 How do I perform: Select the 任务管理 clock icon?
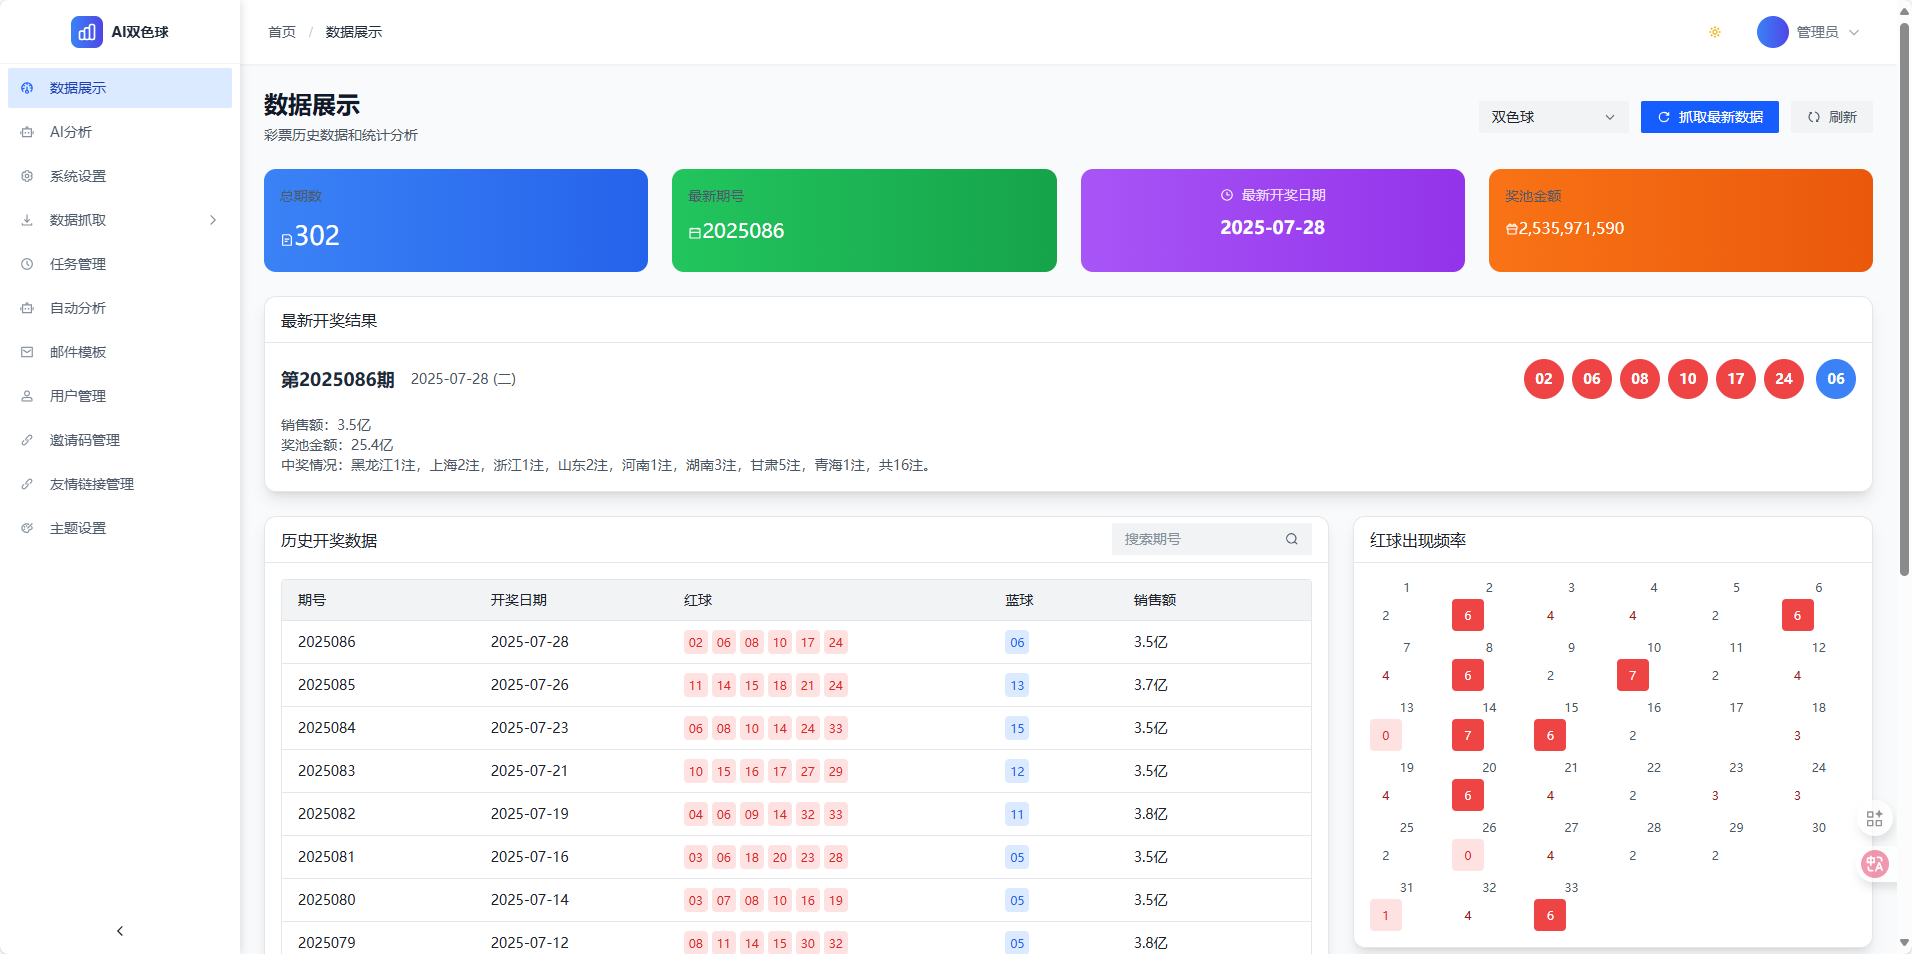(27, 264)
